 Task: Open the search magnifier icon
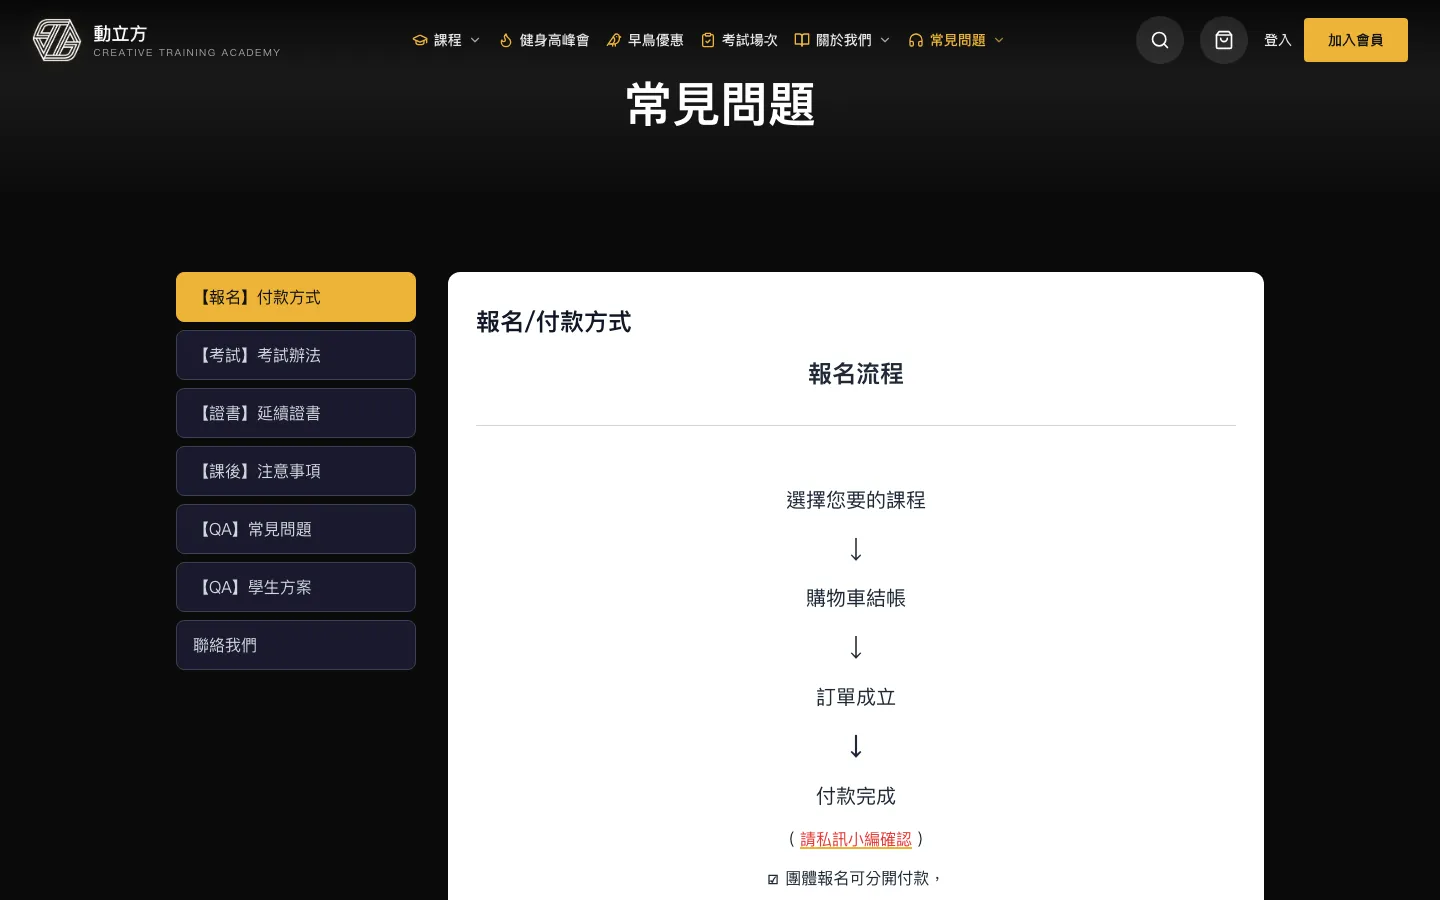[1160, 40]
